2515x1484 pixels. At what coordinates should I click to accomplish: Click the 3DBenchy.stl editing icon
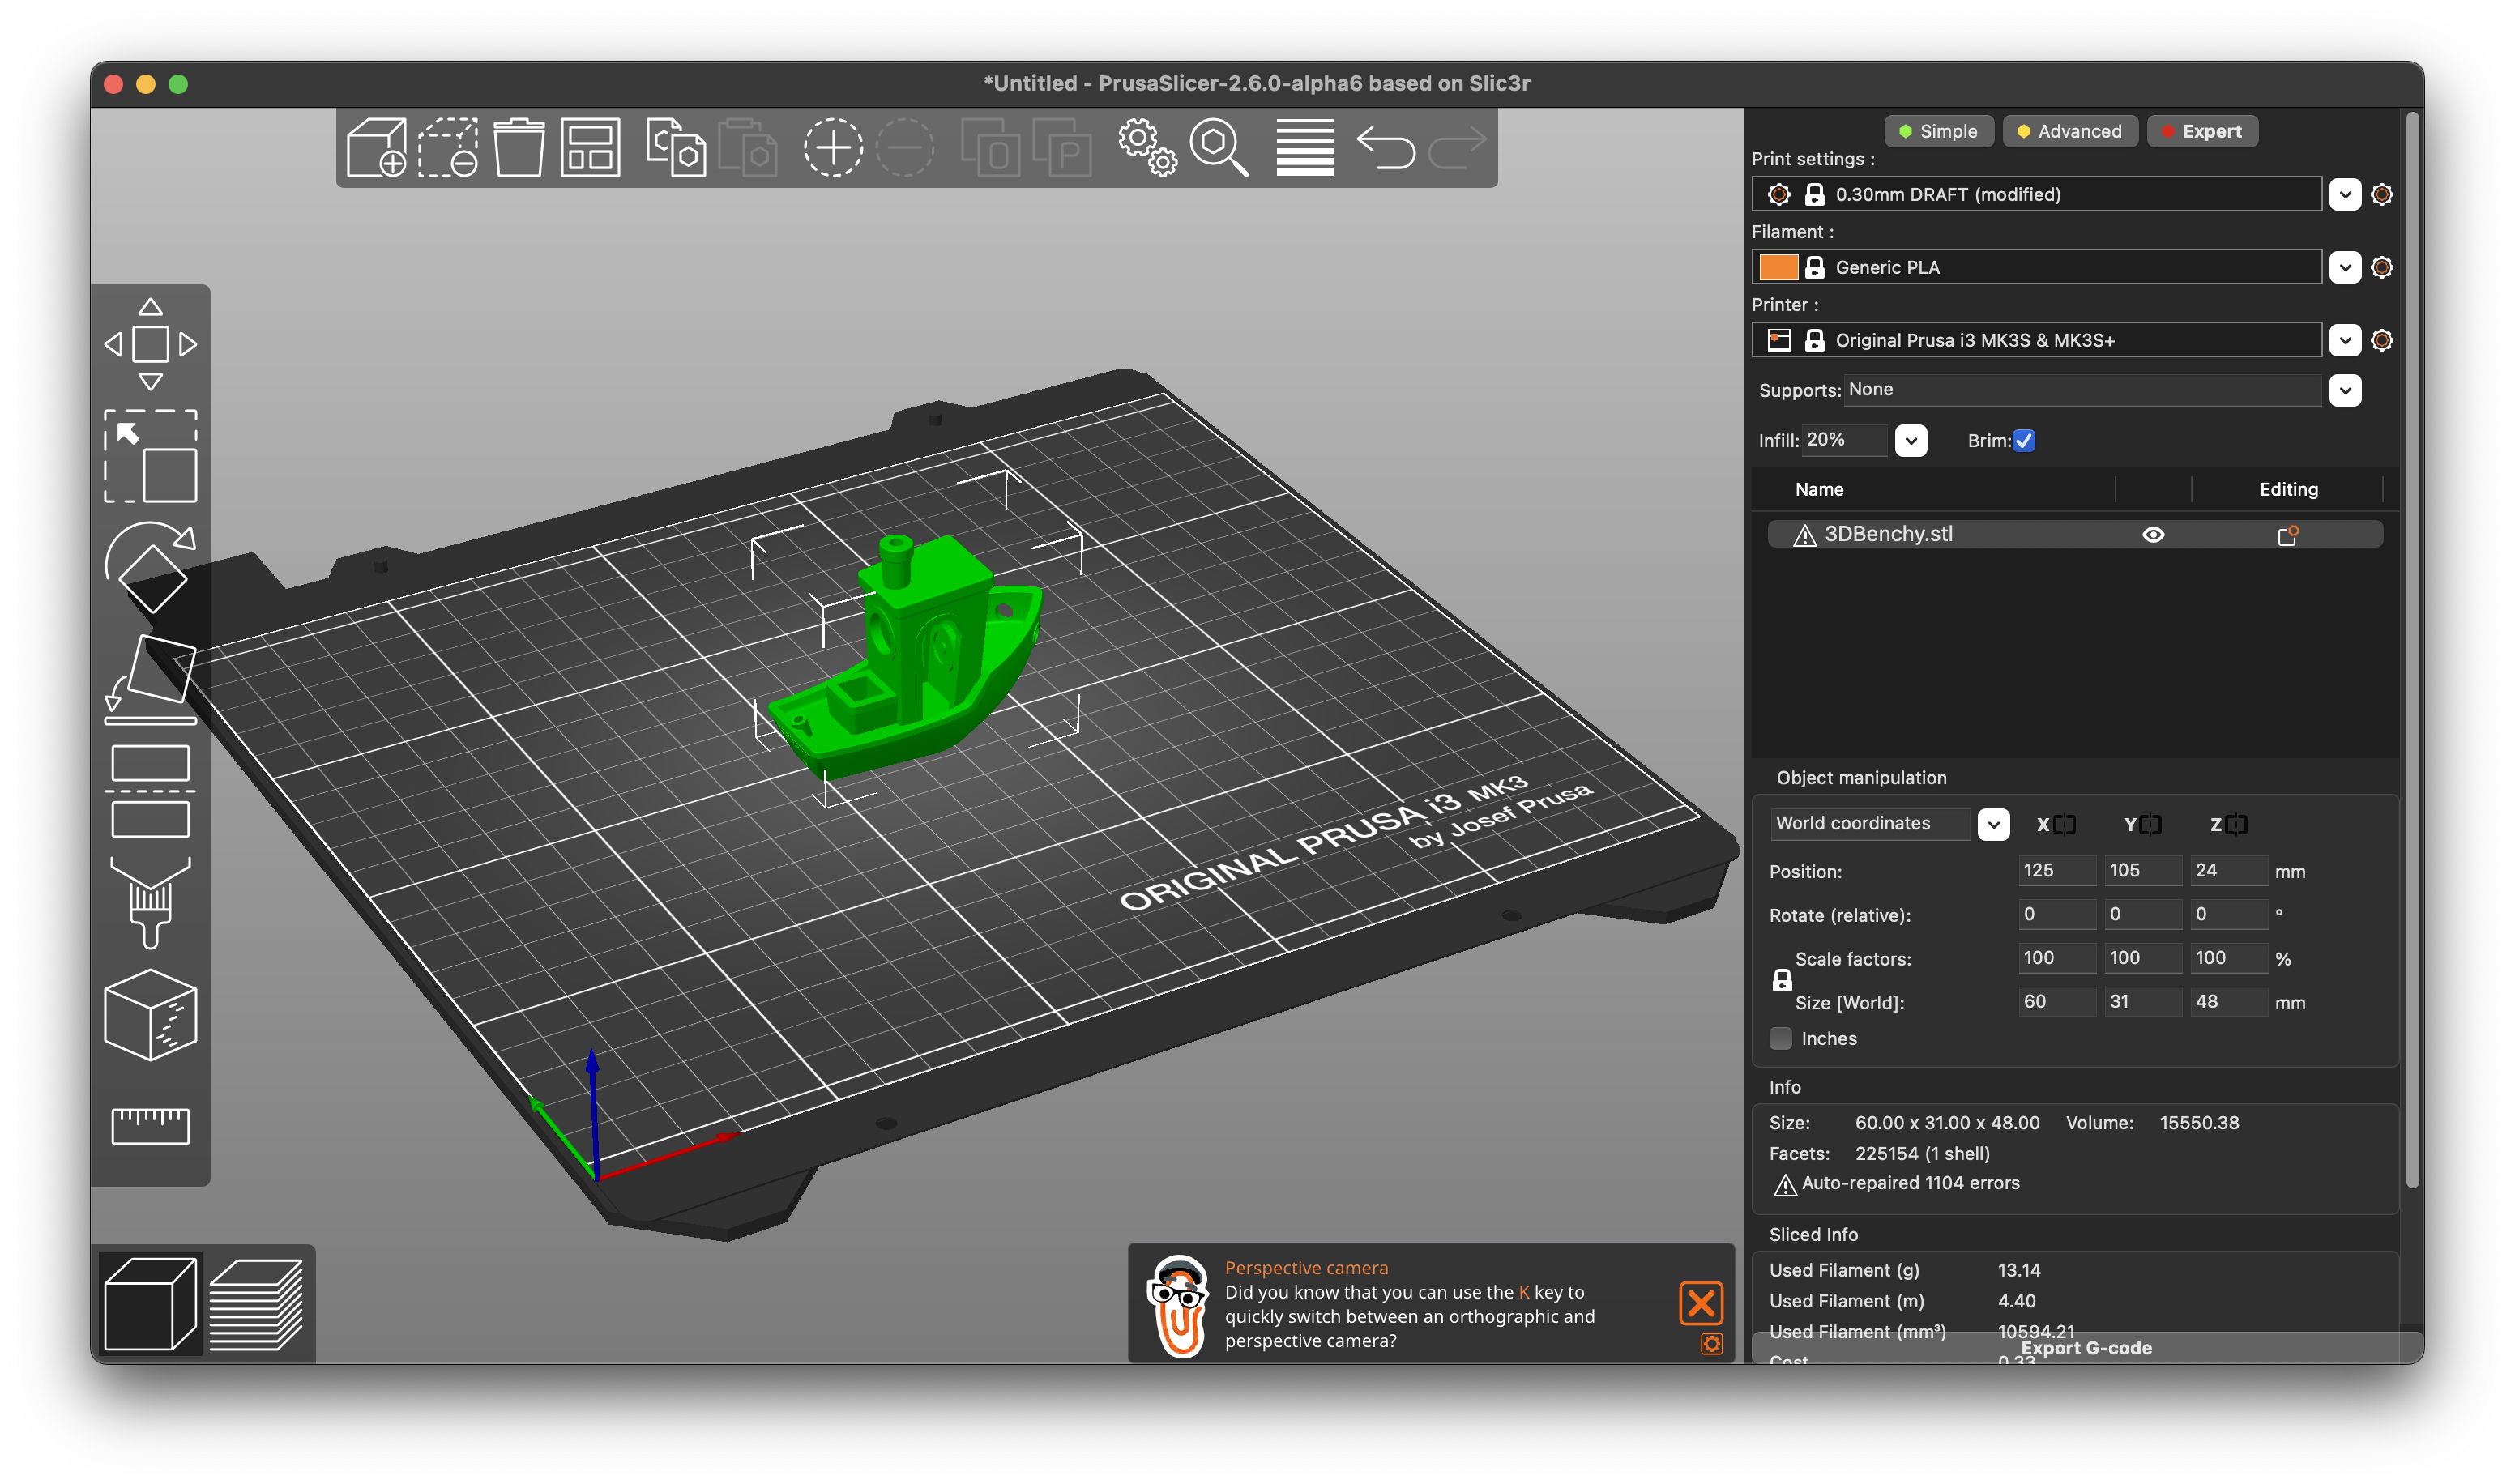(x=2287, y=535)
